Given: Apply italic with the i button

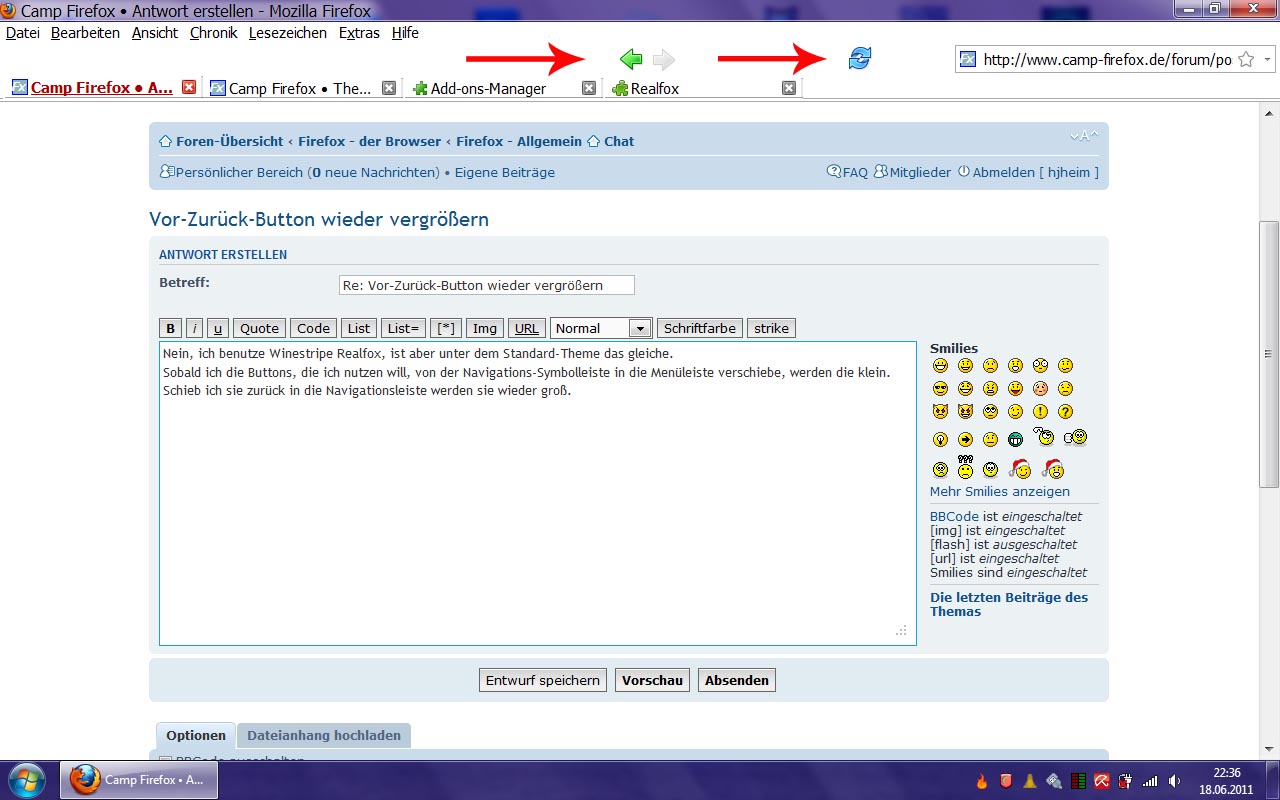Looking at the screenshot, I should 195,328.
